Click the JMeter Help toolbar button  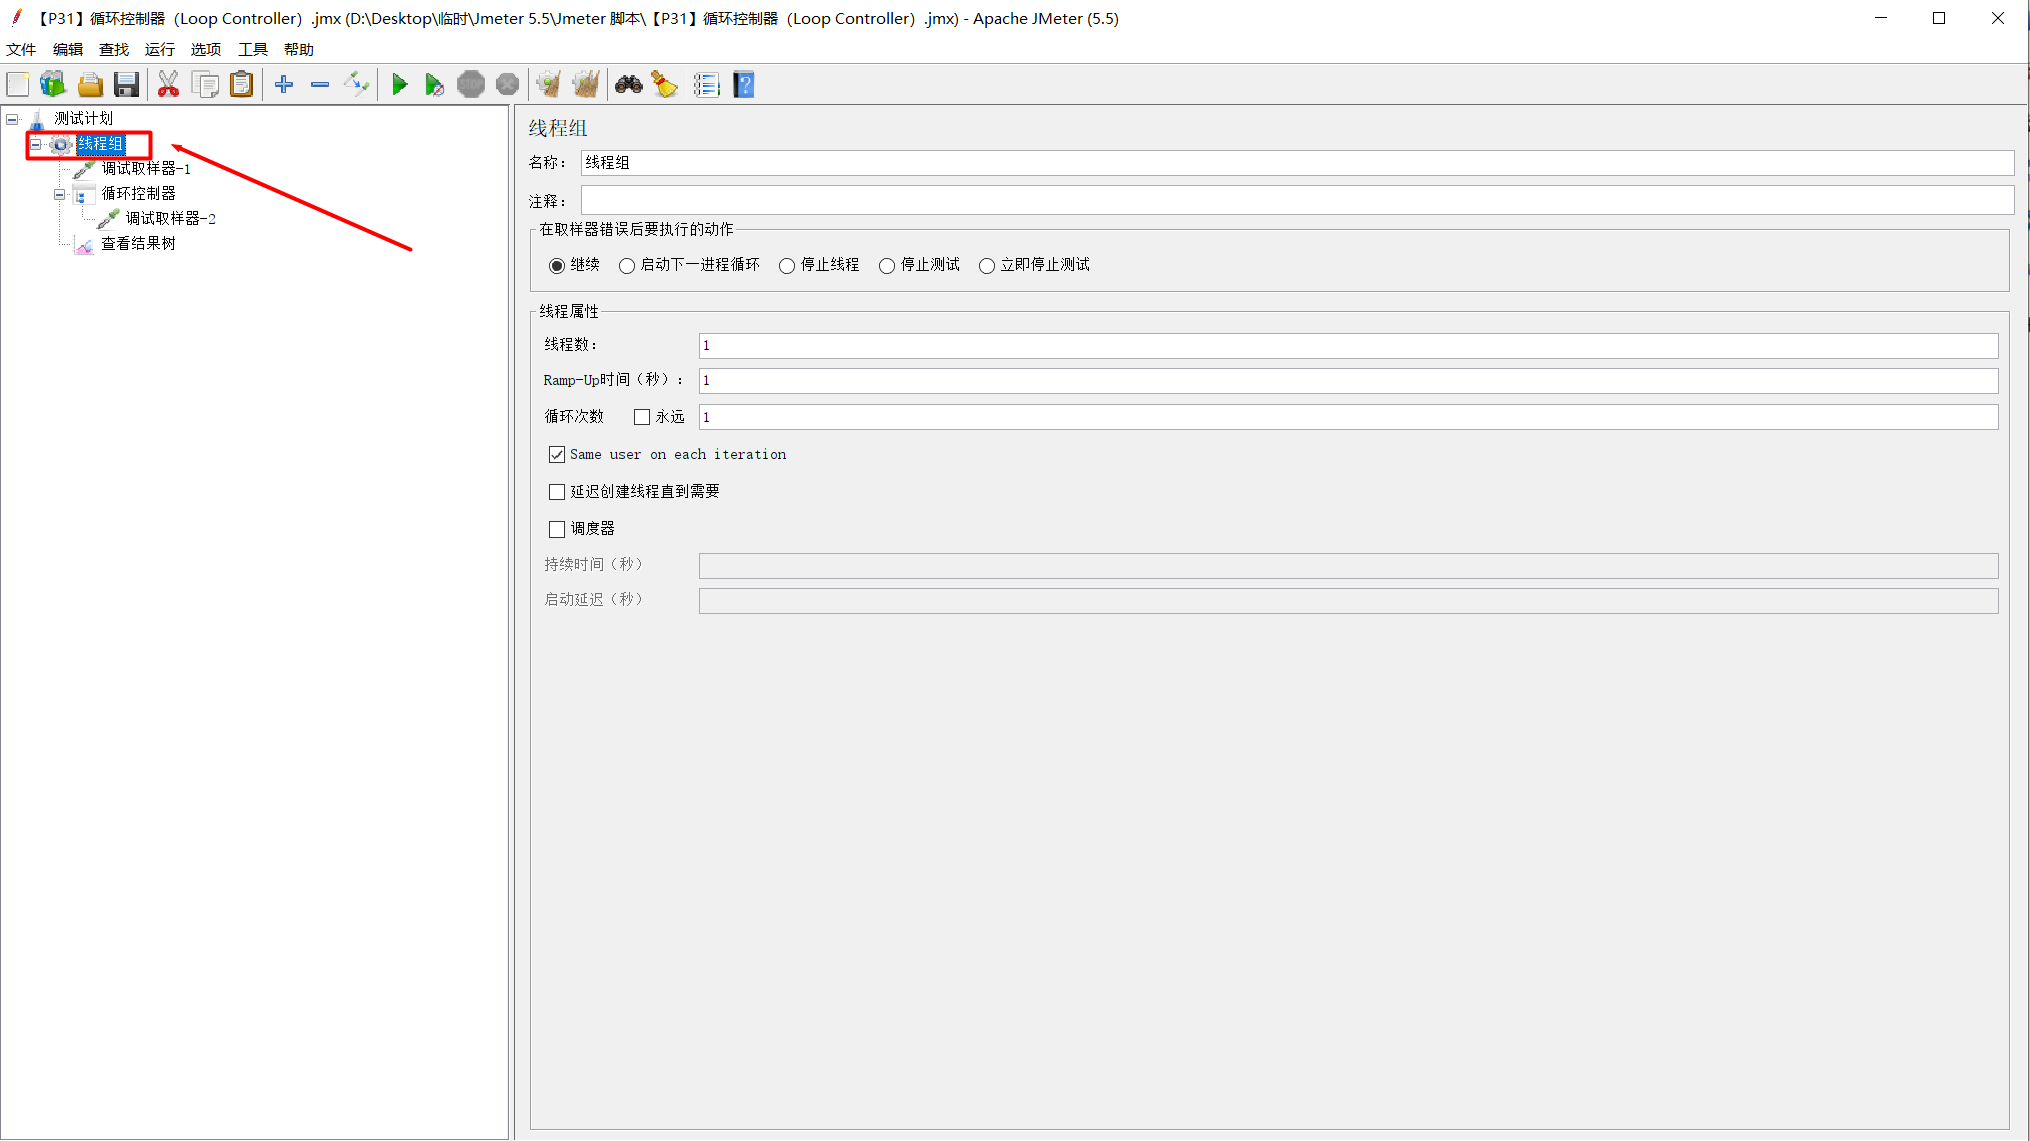pyautogui.click(x=743, y=84)
